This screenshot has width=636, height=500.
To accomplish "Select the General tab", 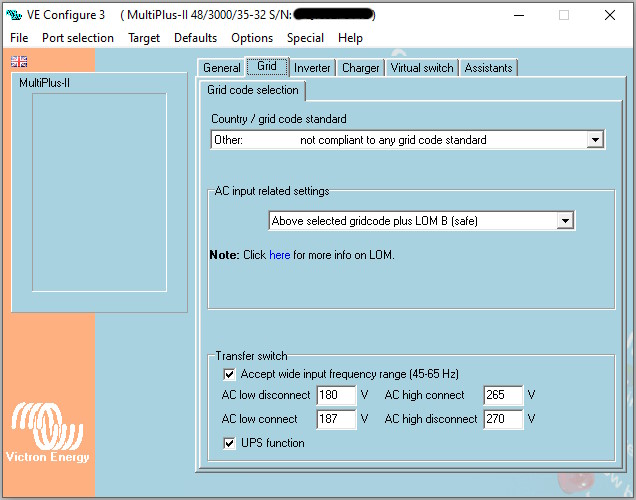I will point(222,68).
